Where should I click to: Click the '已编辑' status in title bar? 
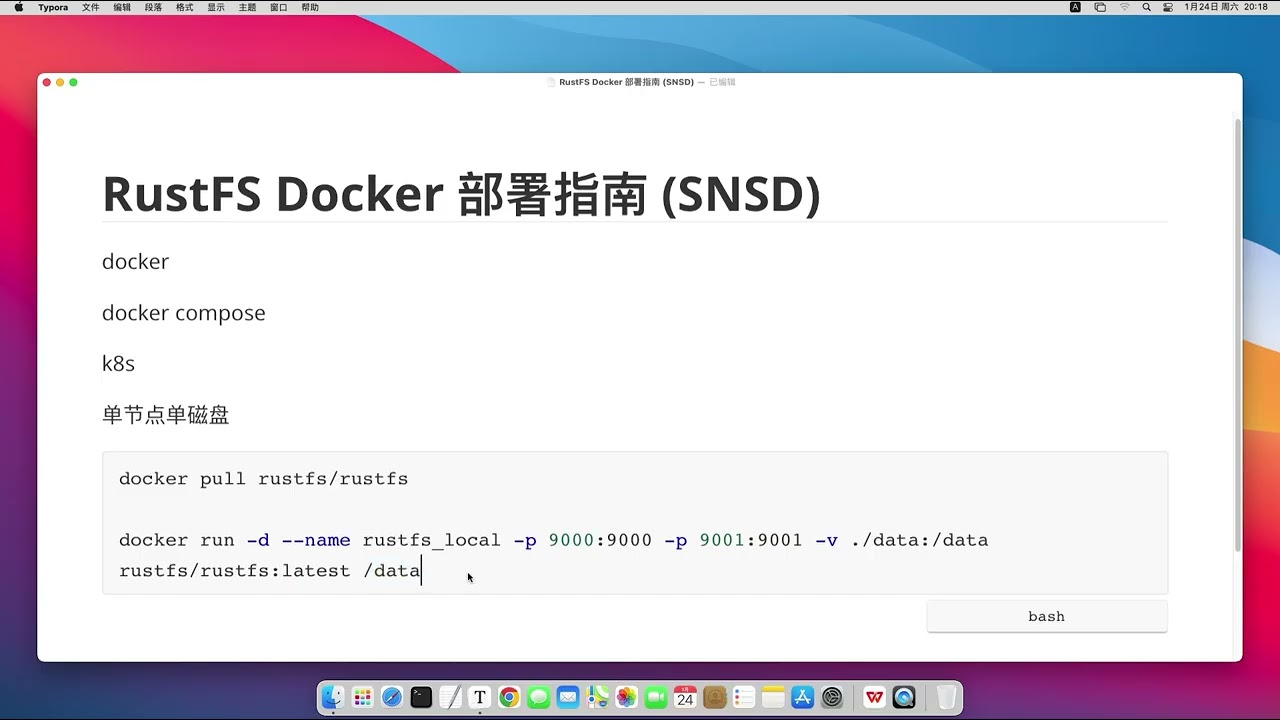click(722, 82)
